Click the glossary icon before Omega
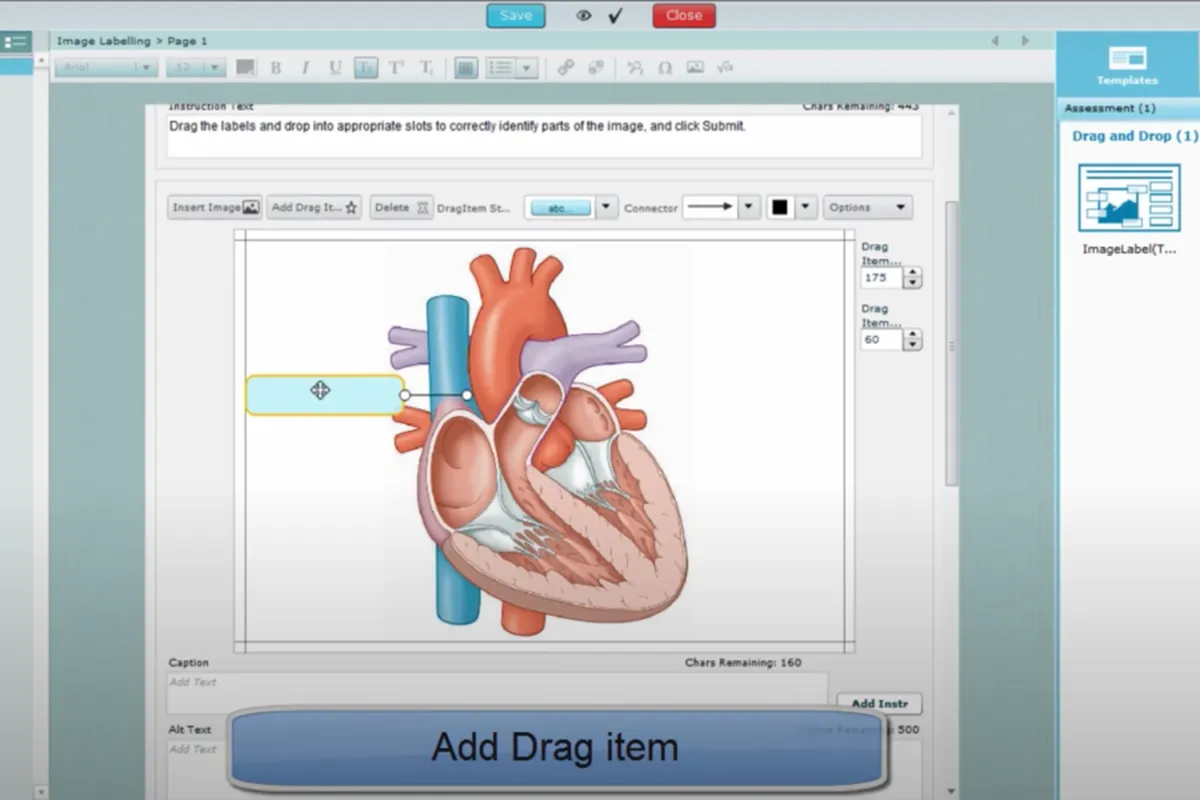The height and width of the screenshot is (800, 1200). click(635, 67)
